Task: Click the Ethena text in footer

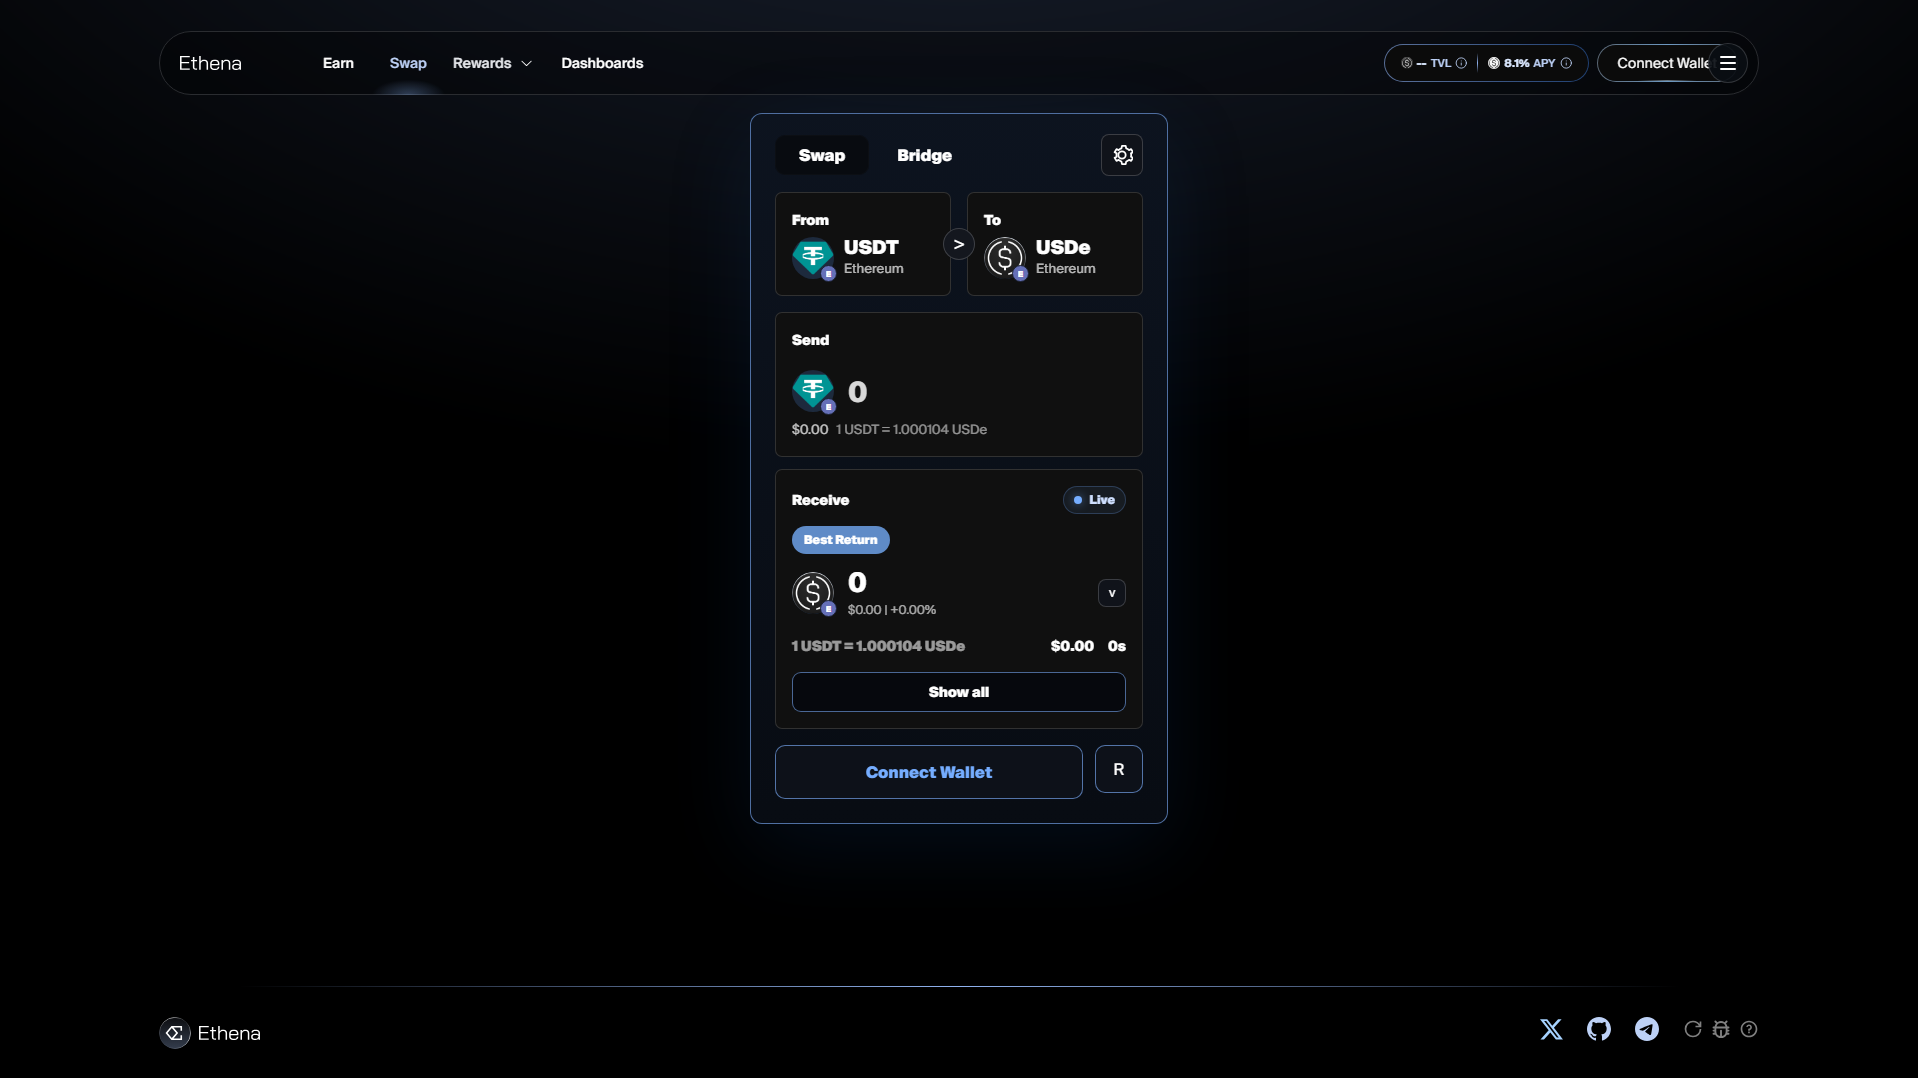Action: point(229,1033)
